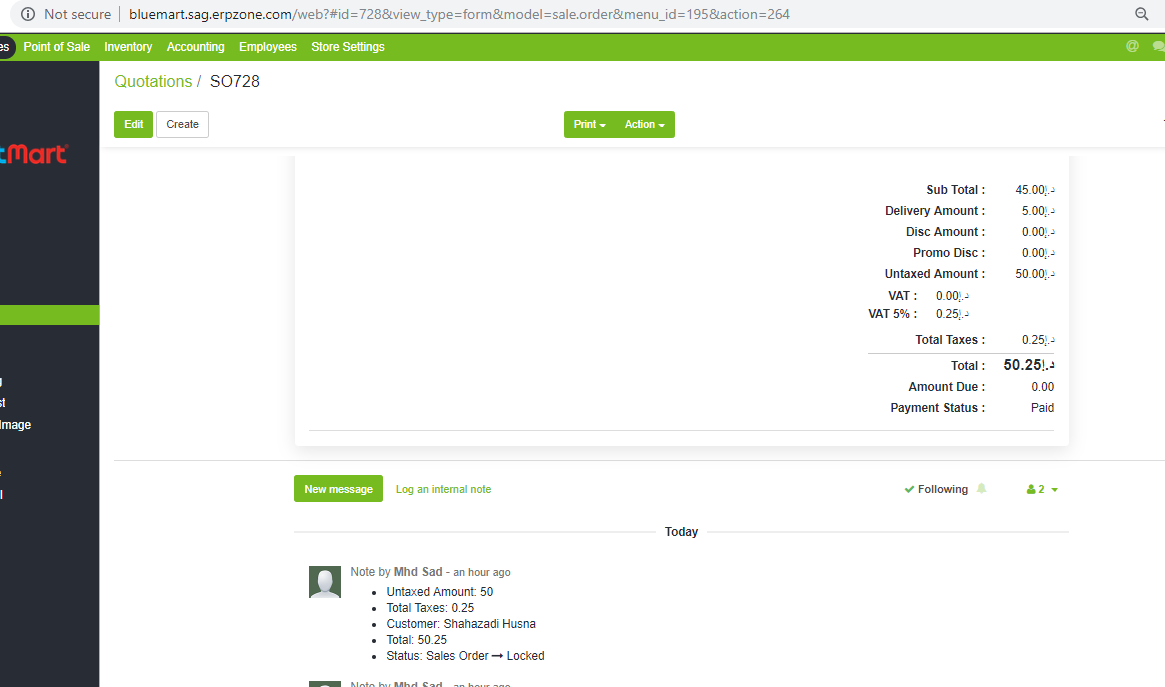Click the Total value 50.25

1028,365
